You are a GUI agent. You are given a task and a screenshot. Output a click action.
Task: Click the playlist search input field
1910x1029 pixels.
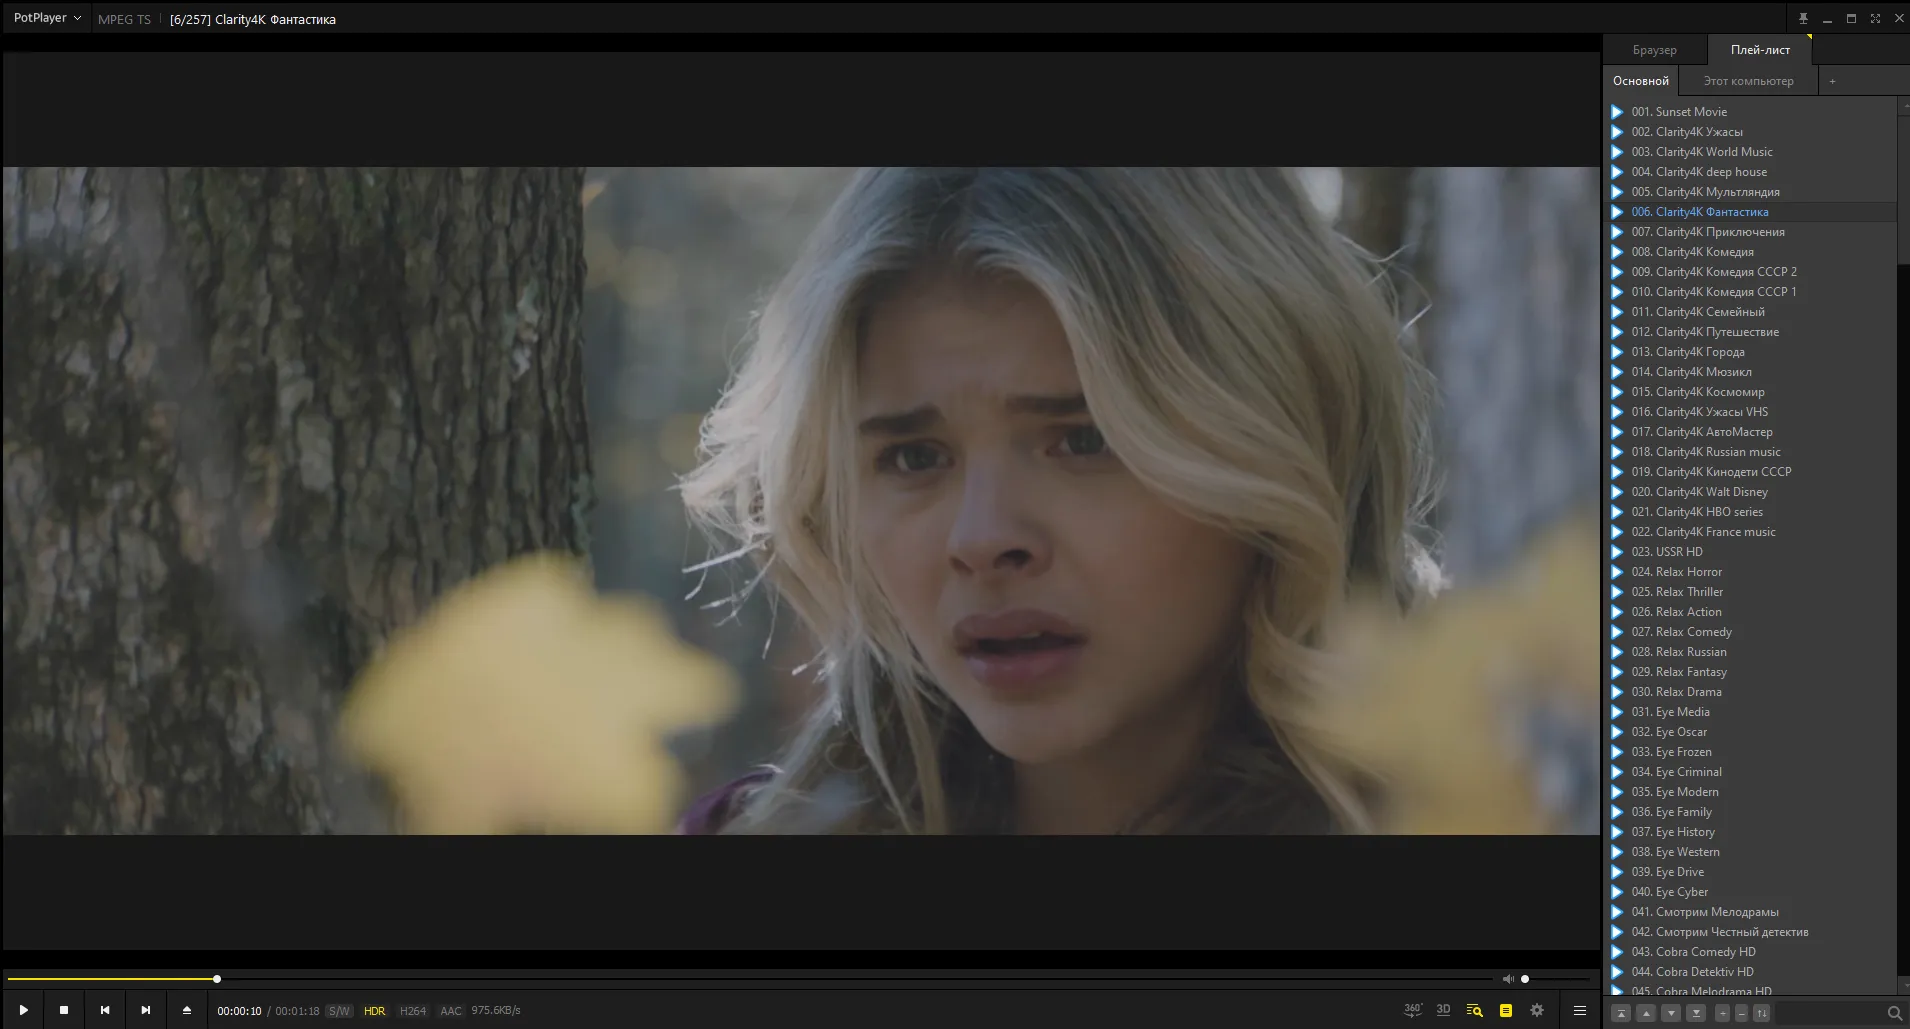[x=1830, y=1013]
